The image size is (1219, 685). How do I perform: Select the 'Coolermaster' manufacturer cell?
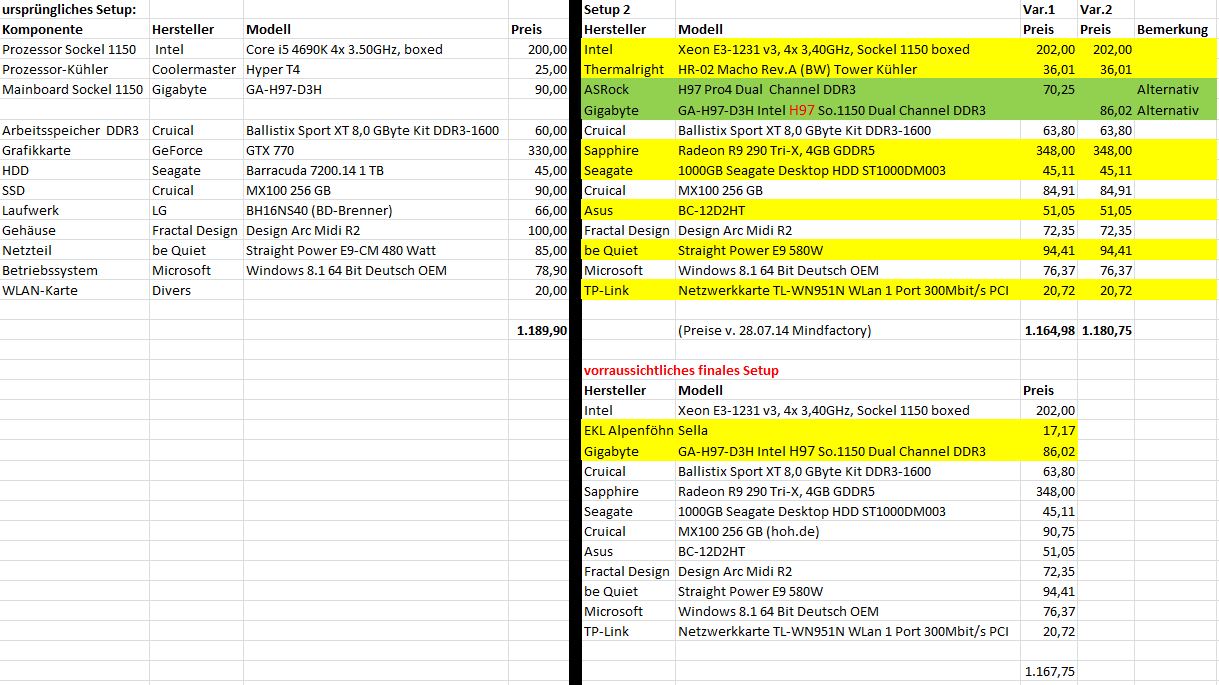(x=196, y=69)
